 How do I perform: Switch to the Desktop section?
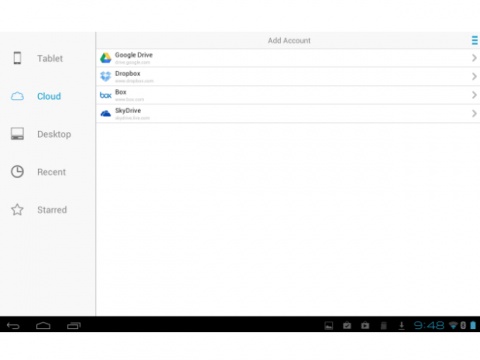click(x=54, y=134)
